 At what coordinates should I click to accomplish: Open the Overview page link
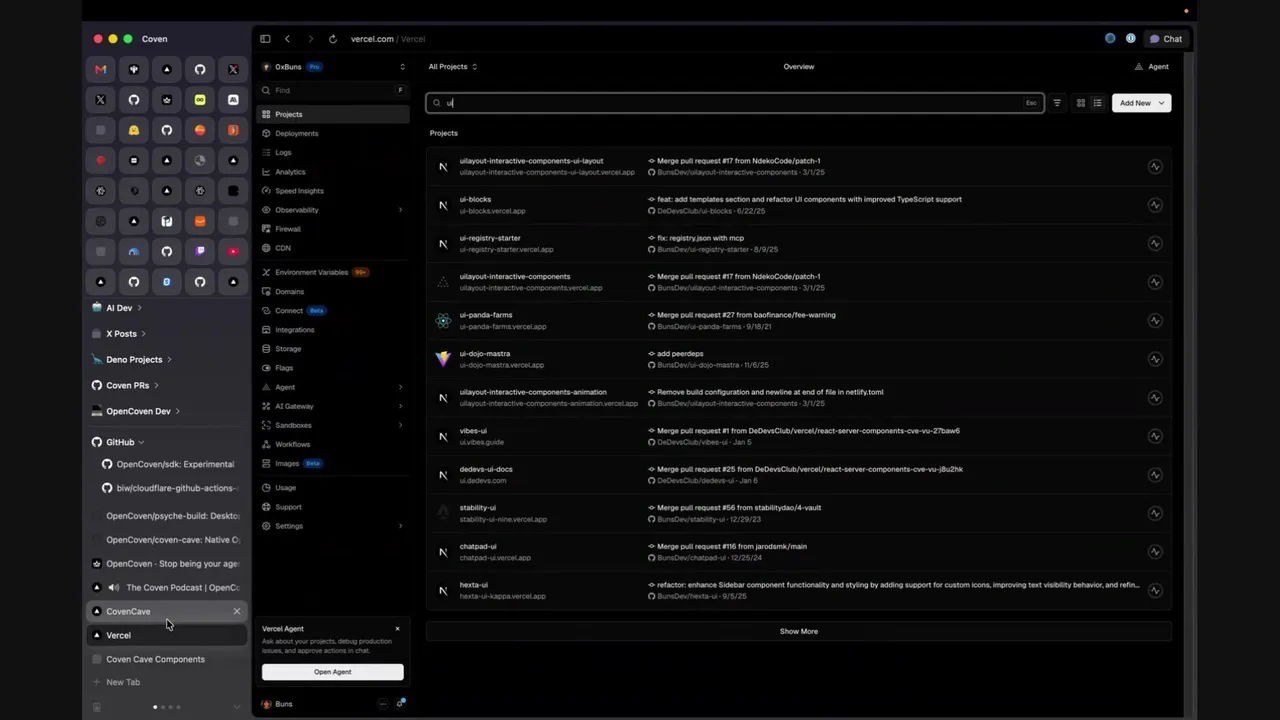coord(799,67)
